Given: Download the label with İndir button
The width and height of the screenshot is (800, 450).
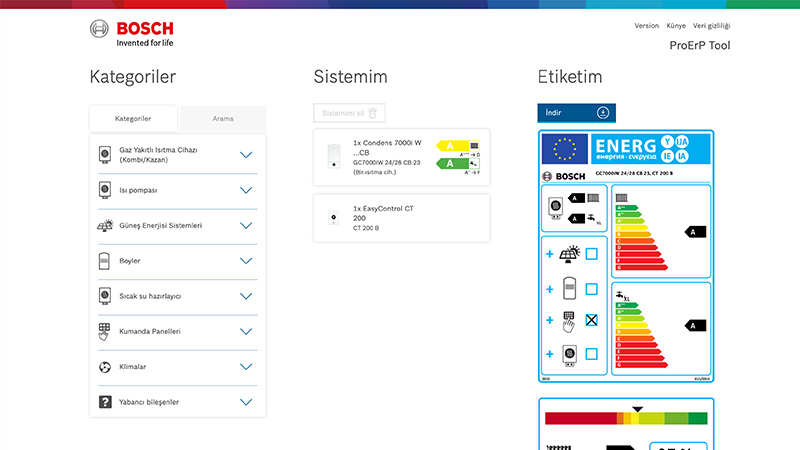Looking at the screenshot, I should coord(577,113).
